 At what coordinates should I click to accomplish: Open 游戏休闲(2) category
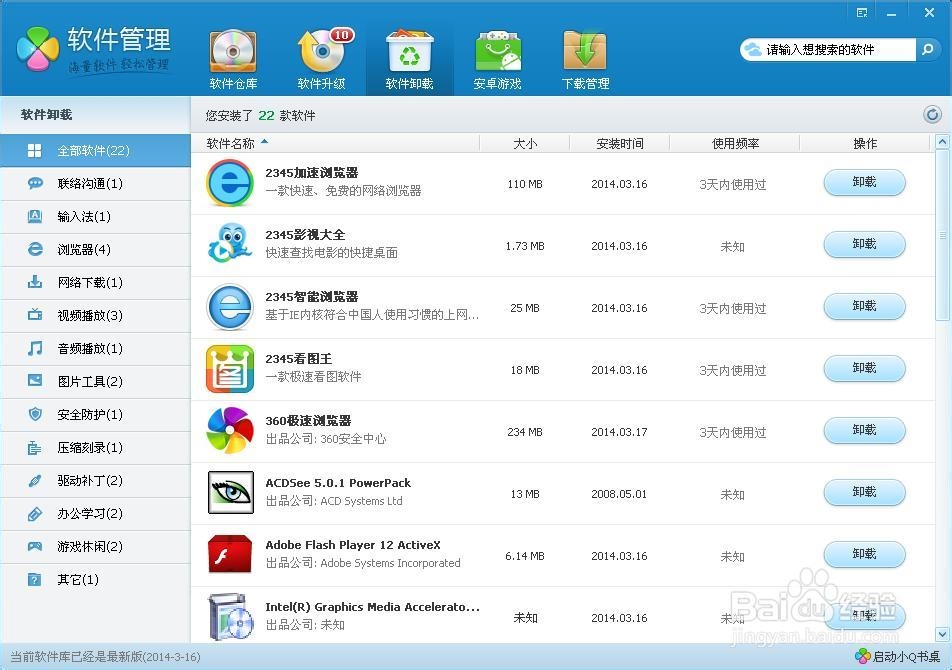(x=95, y=546)
